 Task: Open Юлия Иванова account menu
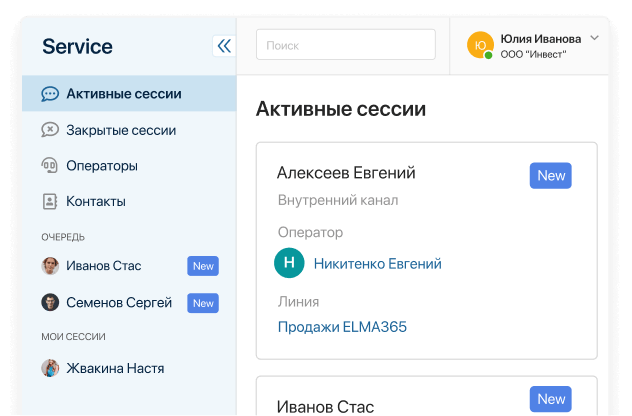click(540, 39)
